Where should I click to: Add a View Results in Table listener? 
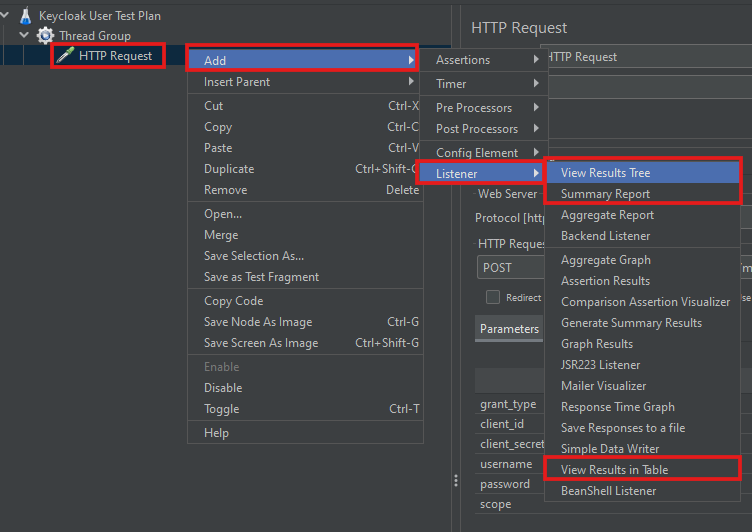click(643, 470)
